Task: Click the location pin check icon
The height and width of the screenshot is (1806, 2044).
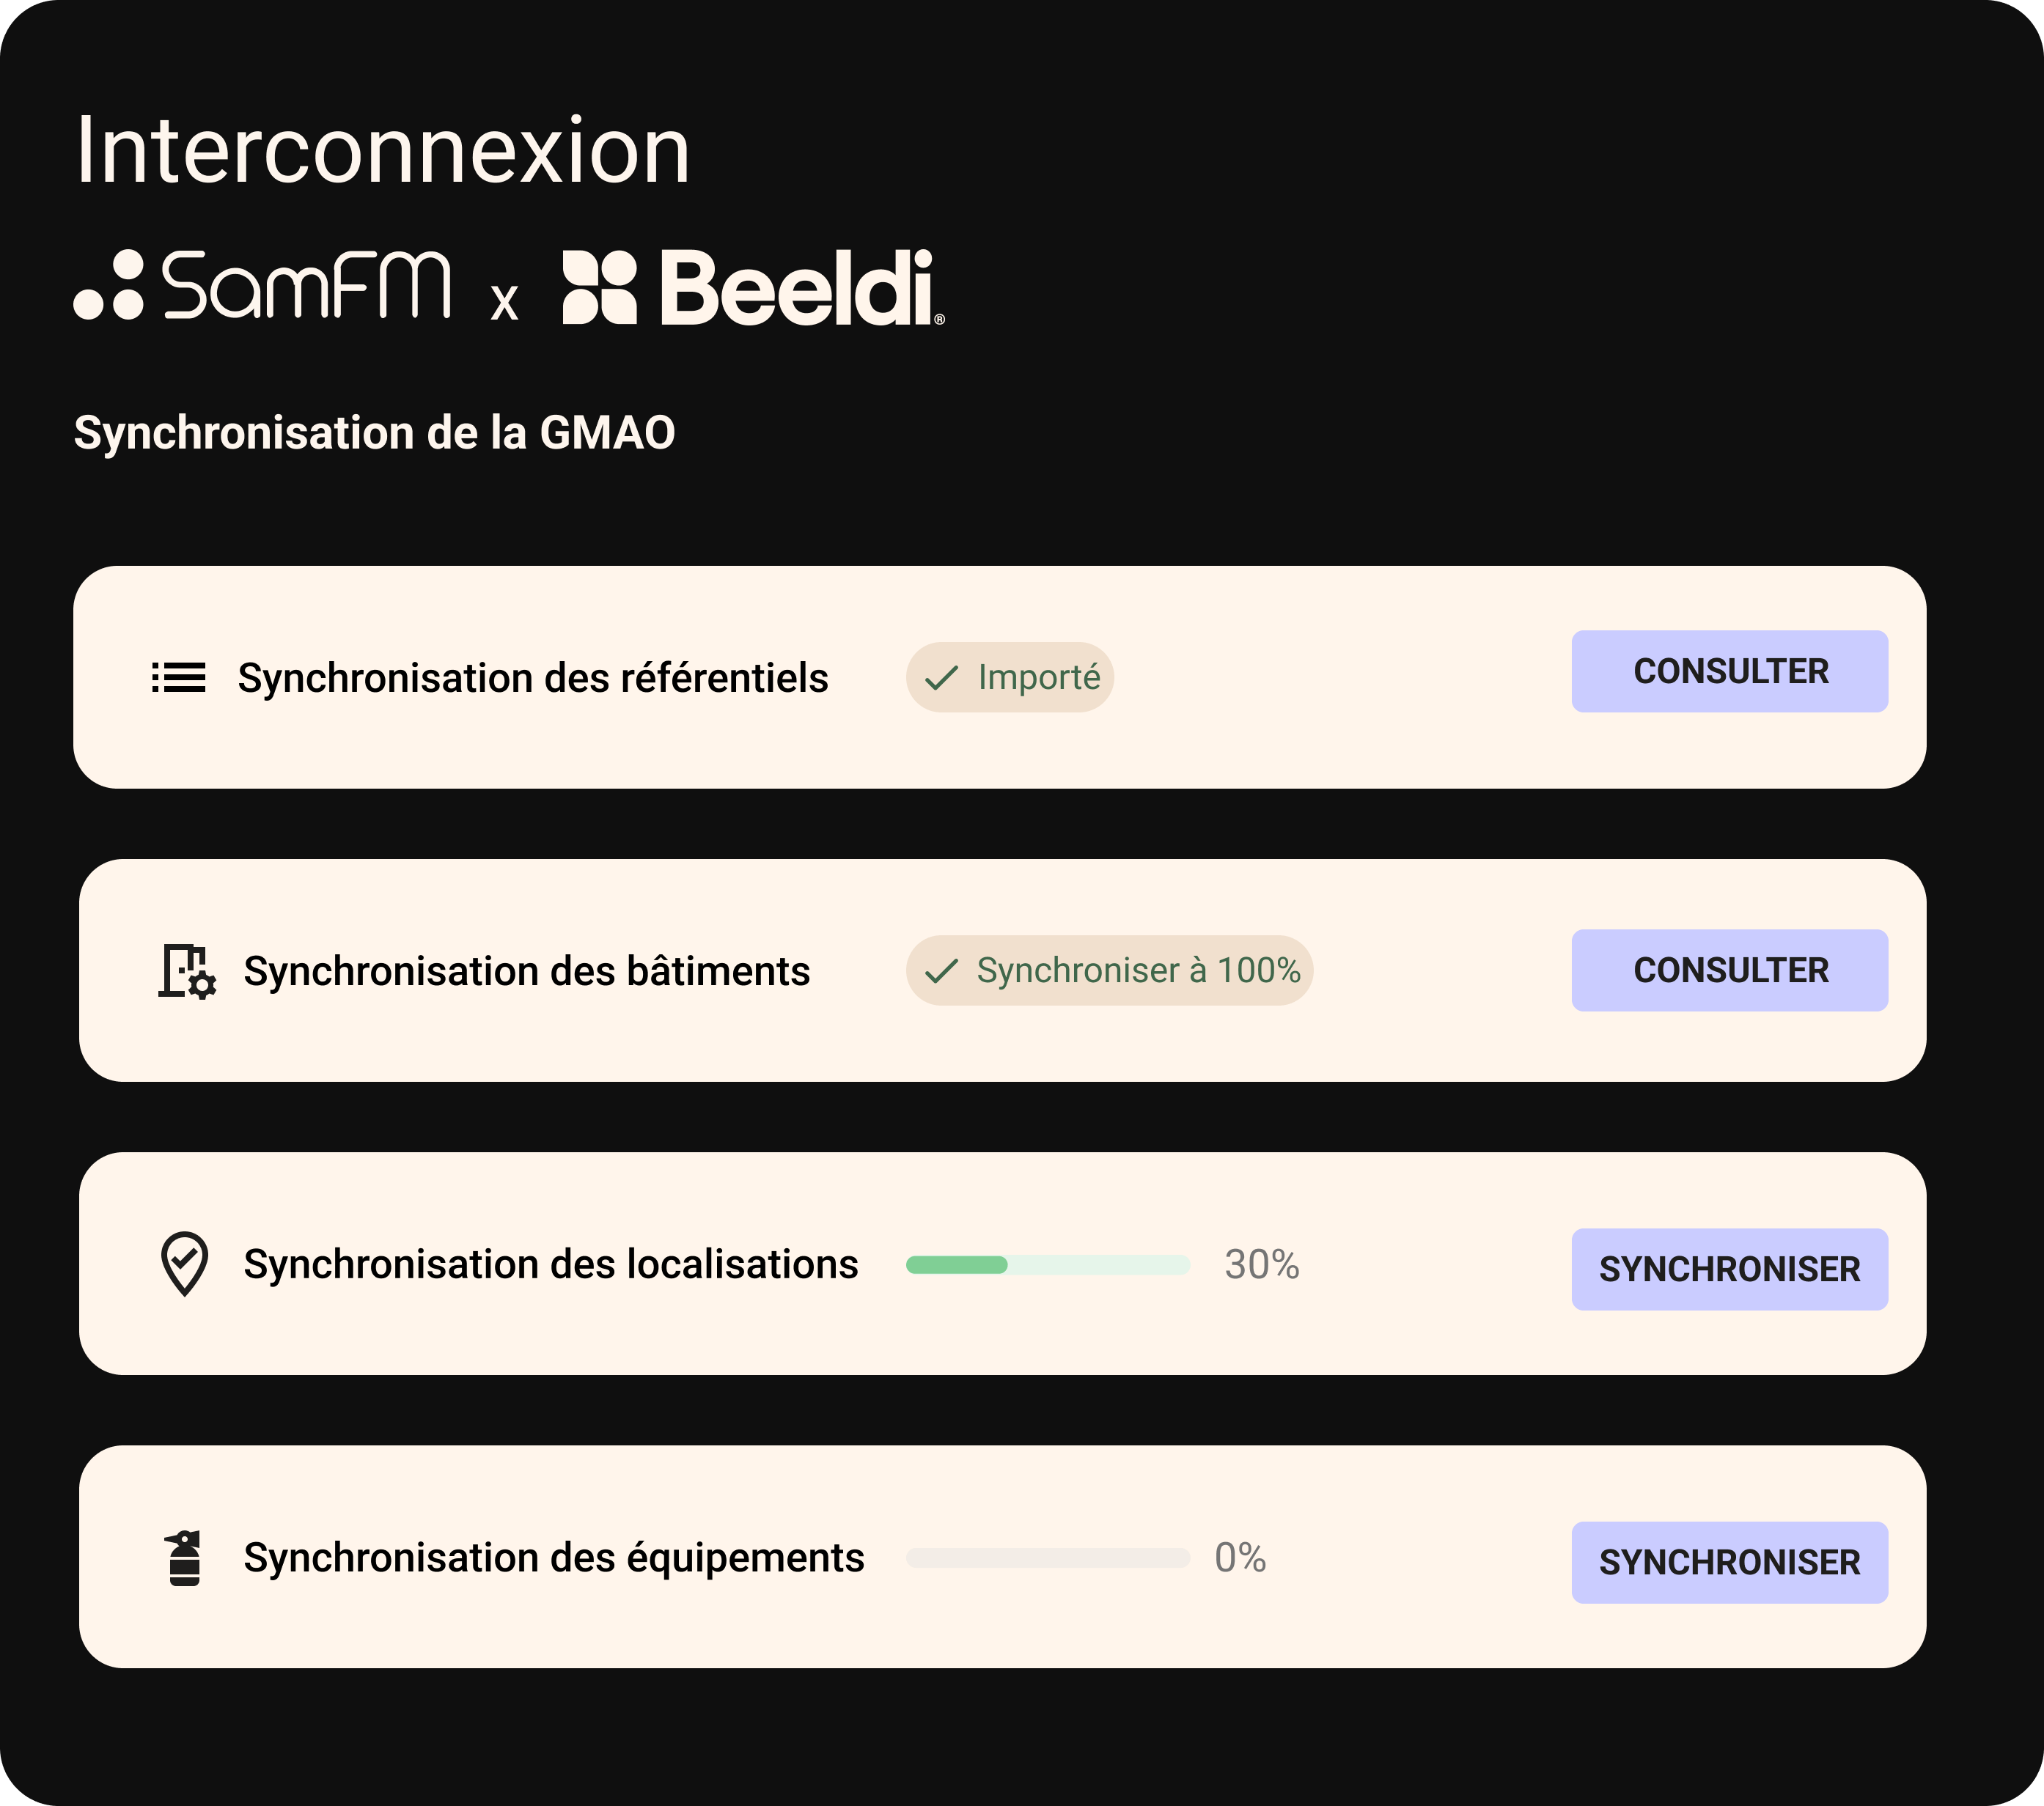Action: (185, 1264)
